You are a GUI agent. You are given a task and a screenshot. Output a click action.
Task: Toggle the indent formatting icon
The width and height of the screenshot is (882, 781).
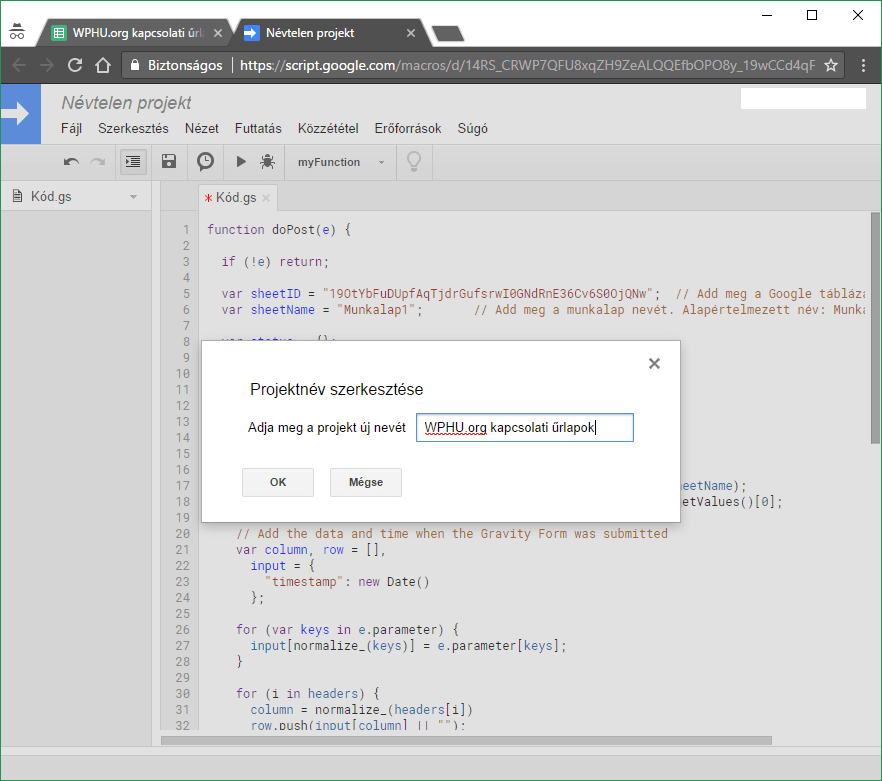[132, 162]
